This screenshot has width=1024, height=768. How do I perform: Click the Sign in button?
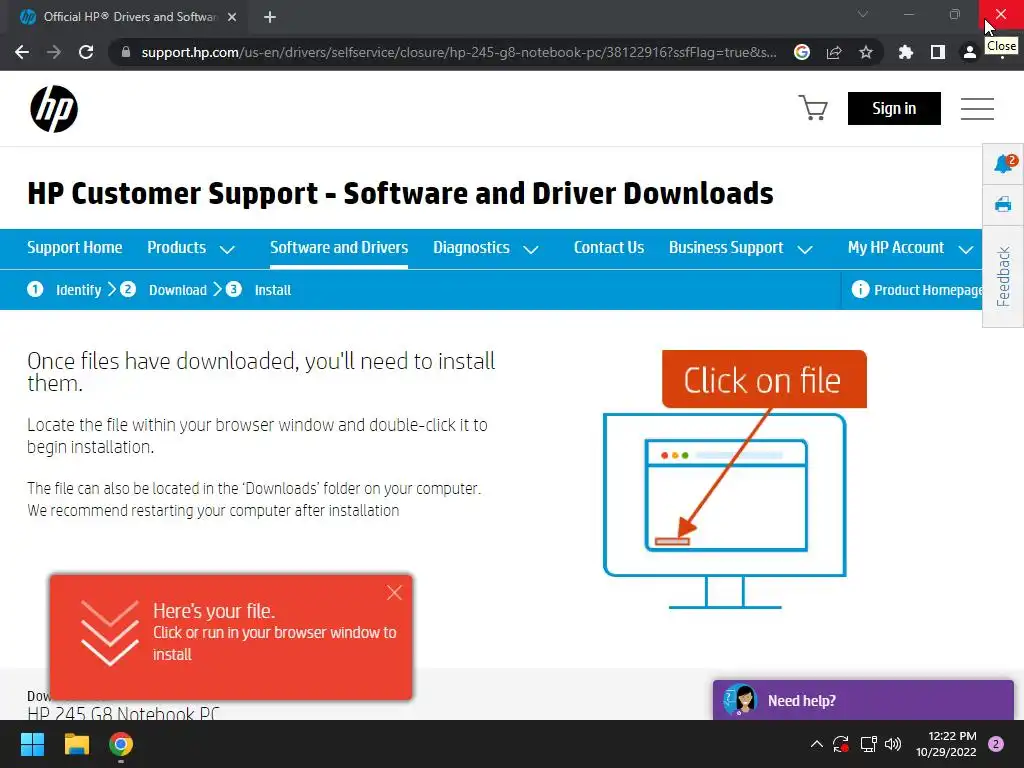click(x=894, y=108)
